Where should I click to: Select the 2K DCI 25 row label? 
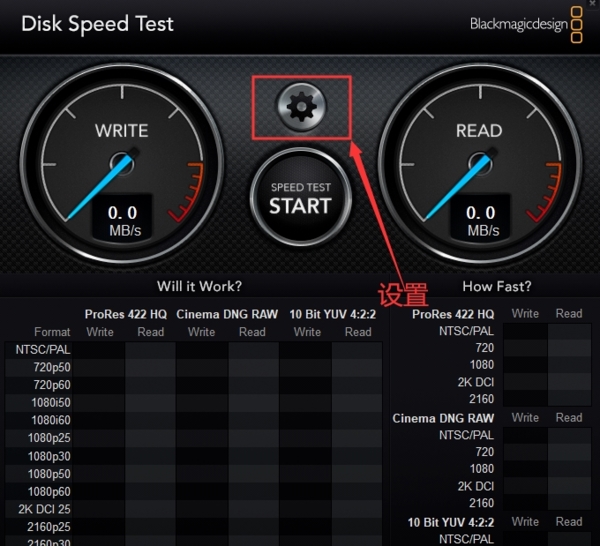tap(44, 509)
